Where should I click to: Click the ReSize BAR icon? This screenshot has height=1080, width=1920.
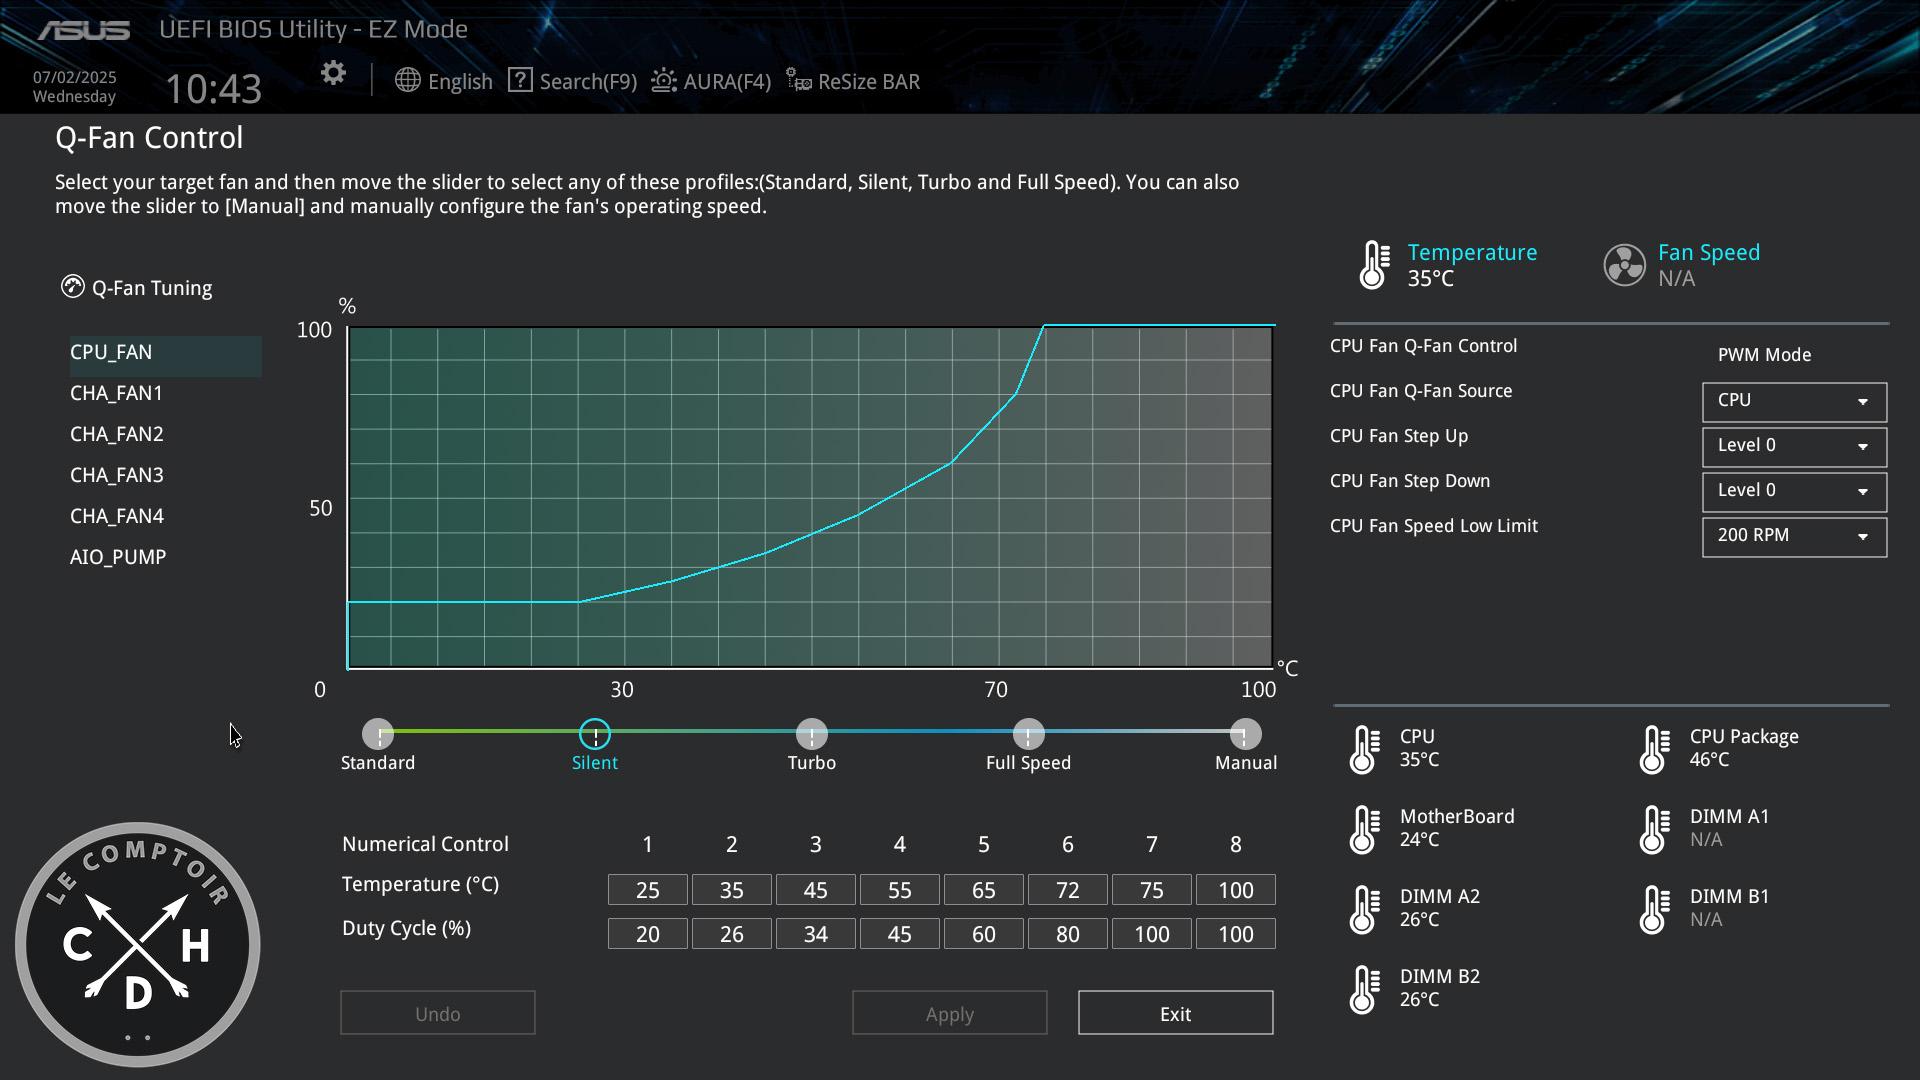[x=798, y=81]
